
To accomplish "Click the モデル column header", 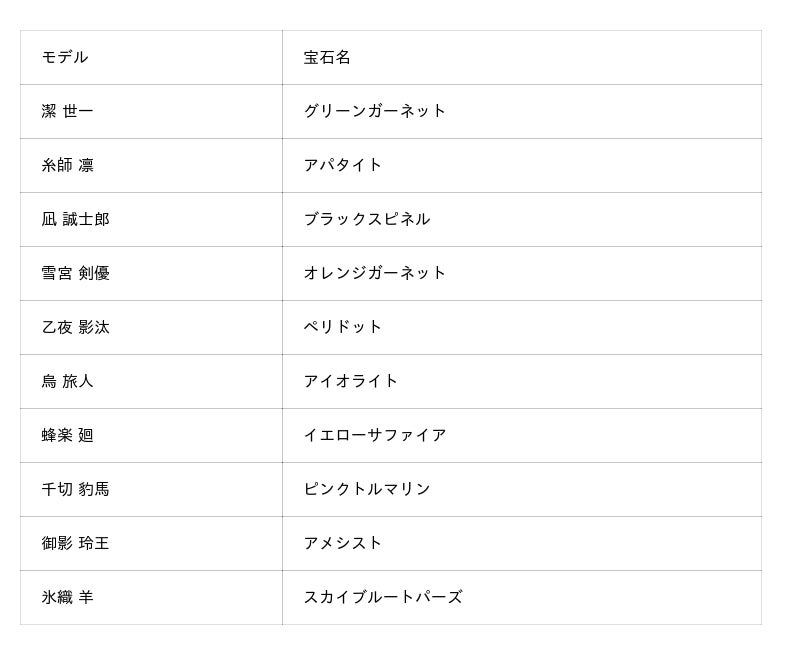I will (x=65, y=58).
